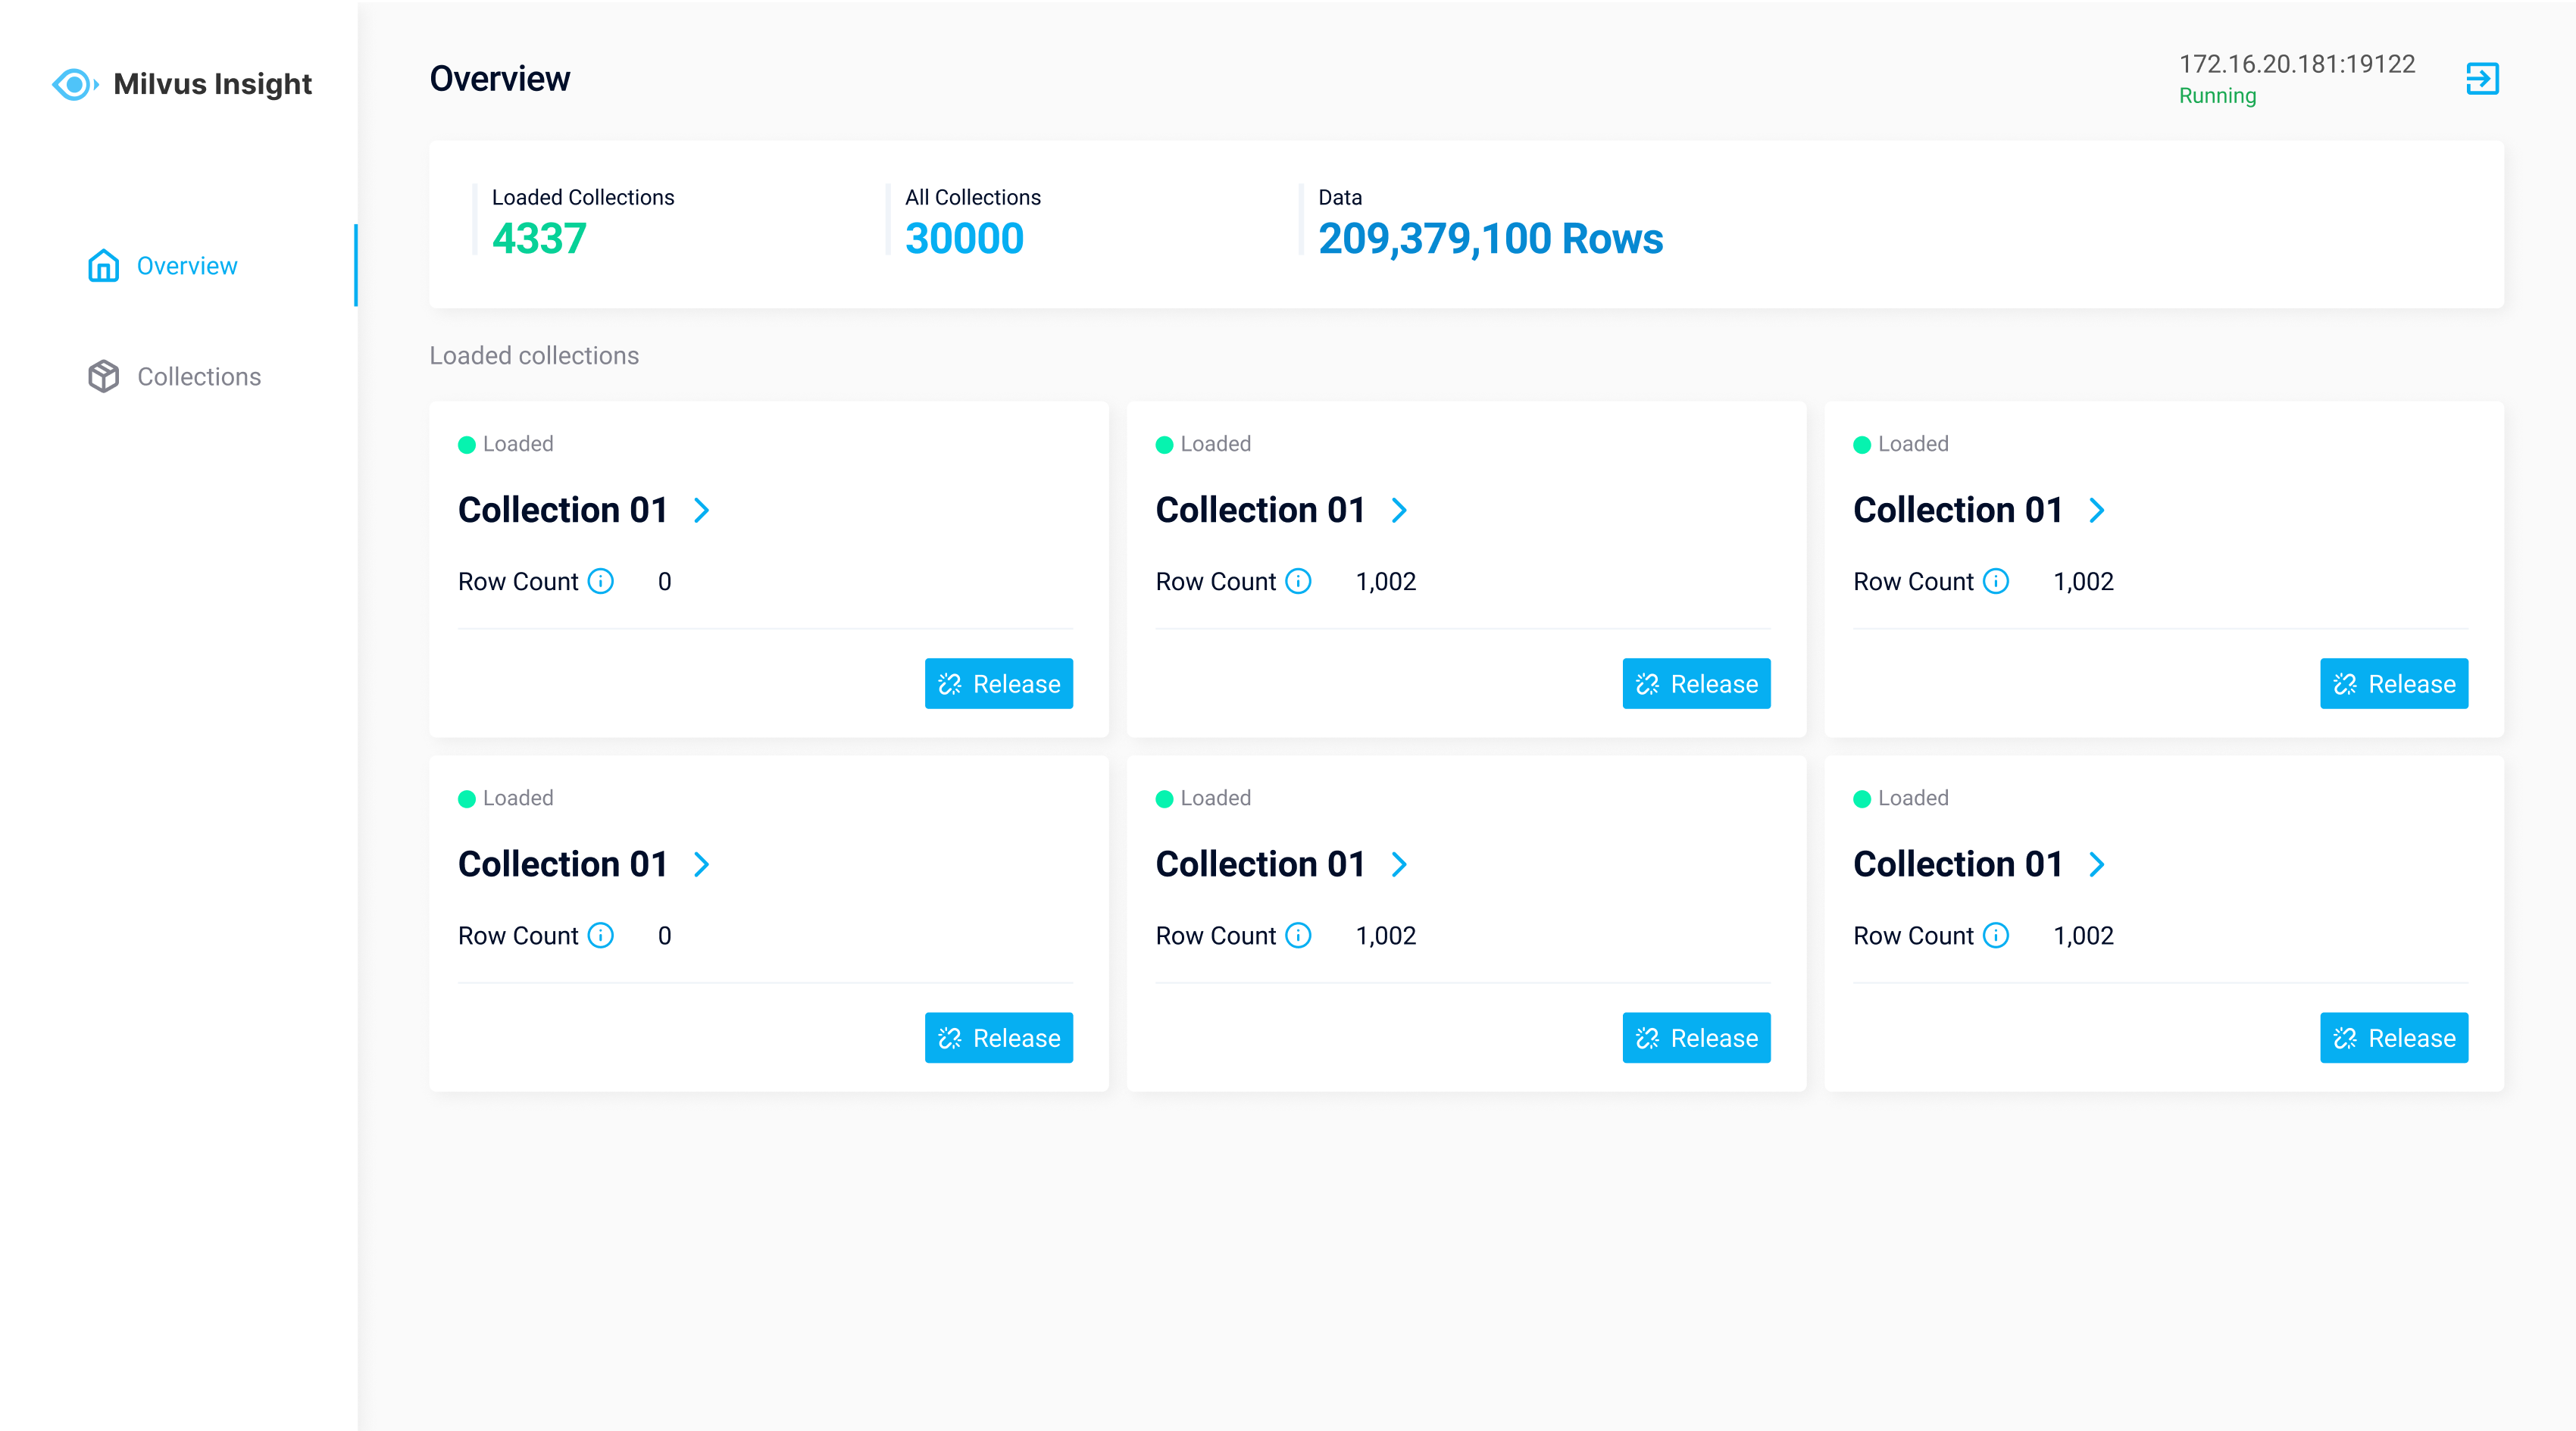Open the chevron next to Collection 01, top-middle card
This screenshot has width=2576, height=1431.
[x=1400, y=510]
